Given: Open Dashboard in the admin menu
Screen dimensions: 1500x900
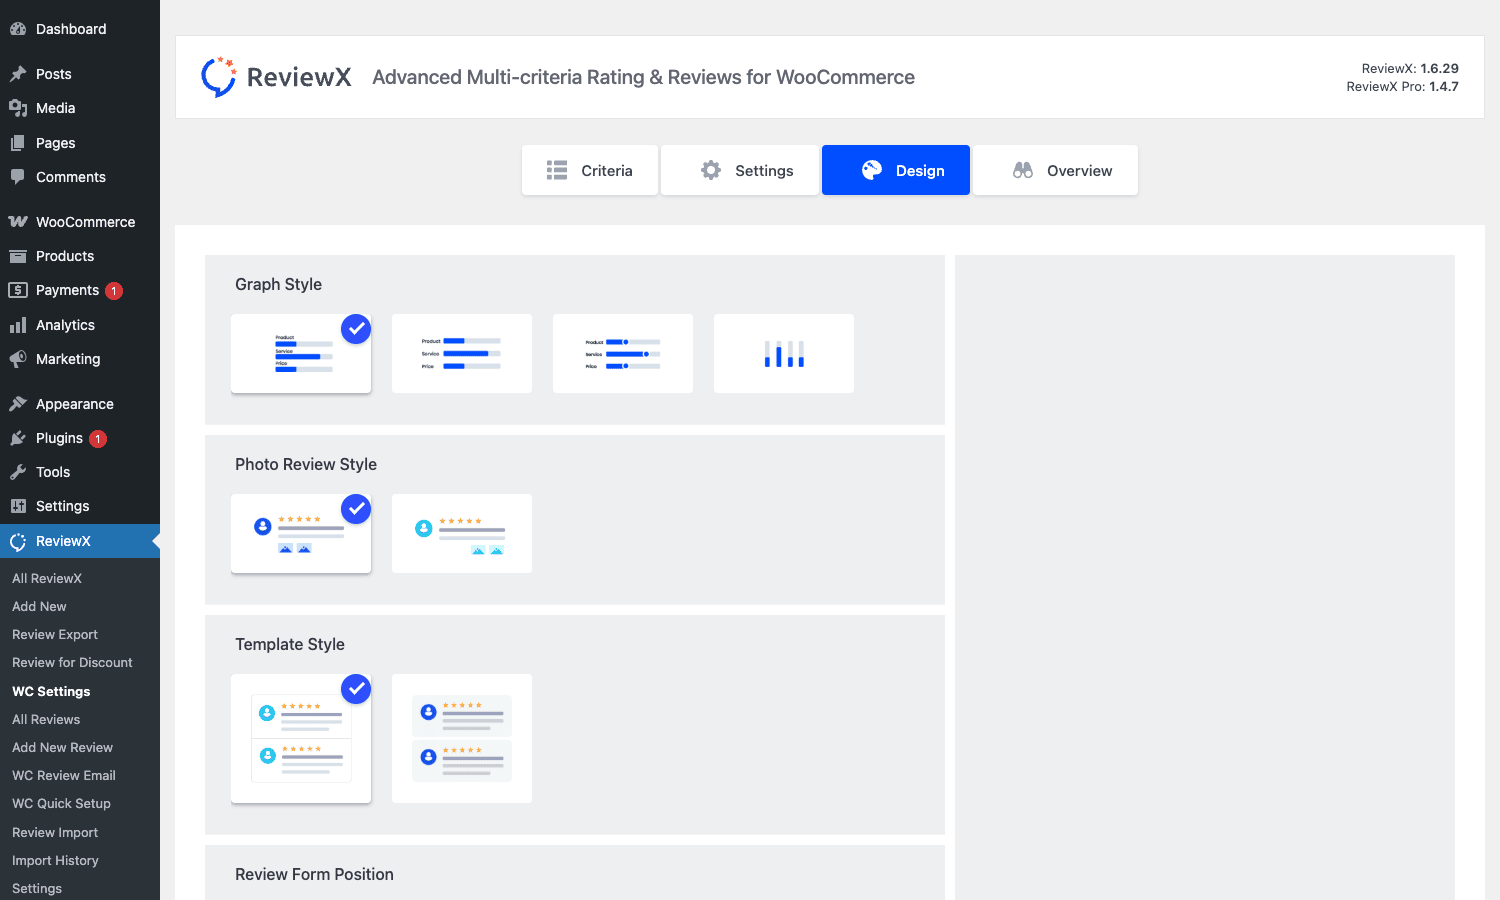Looking at the screenshot, I should pos(80,29).
